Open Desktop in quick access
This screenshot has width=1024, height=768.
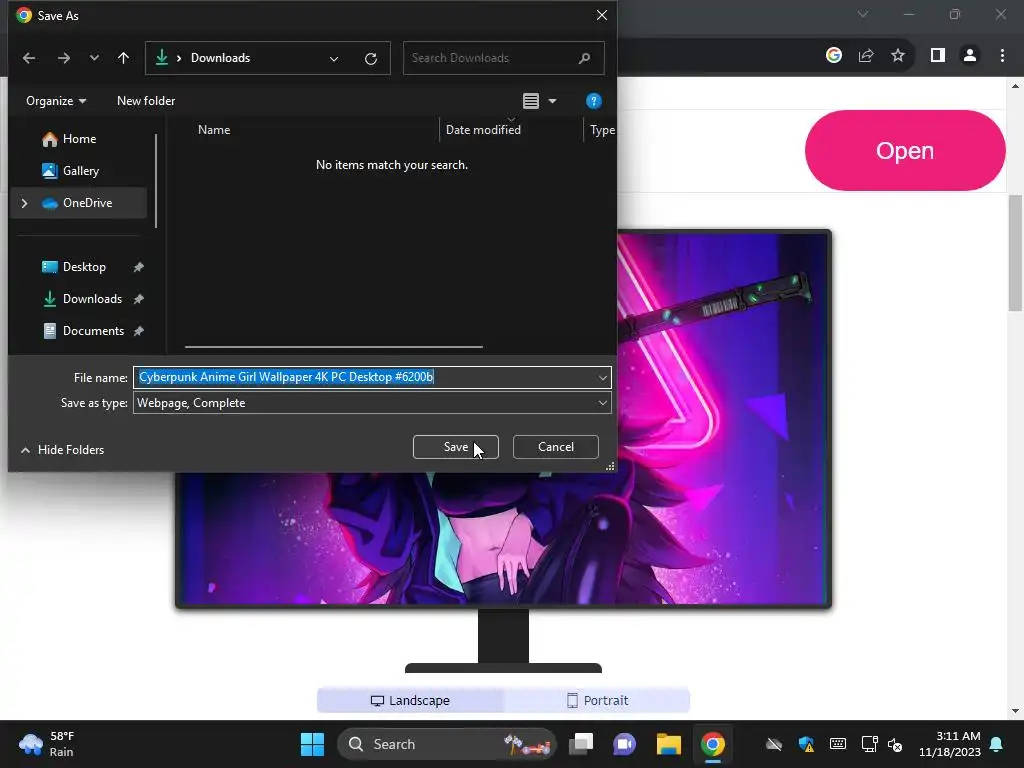84,266
